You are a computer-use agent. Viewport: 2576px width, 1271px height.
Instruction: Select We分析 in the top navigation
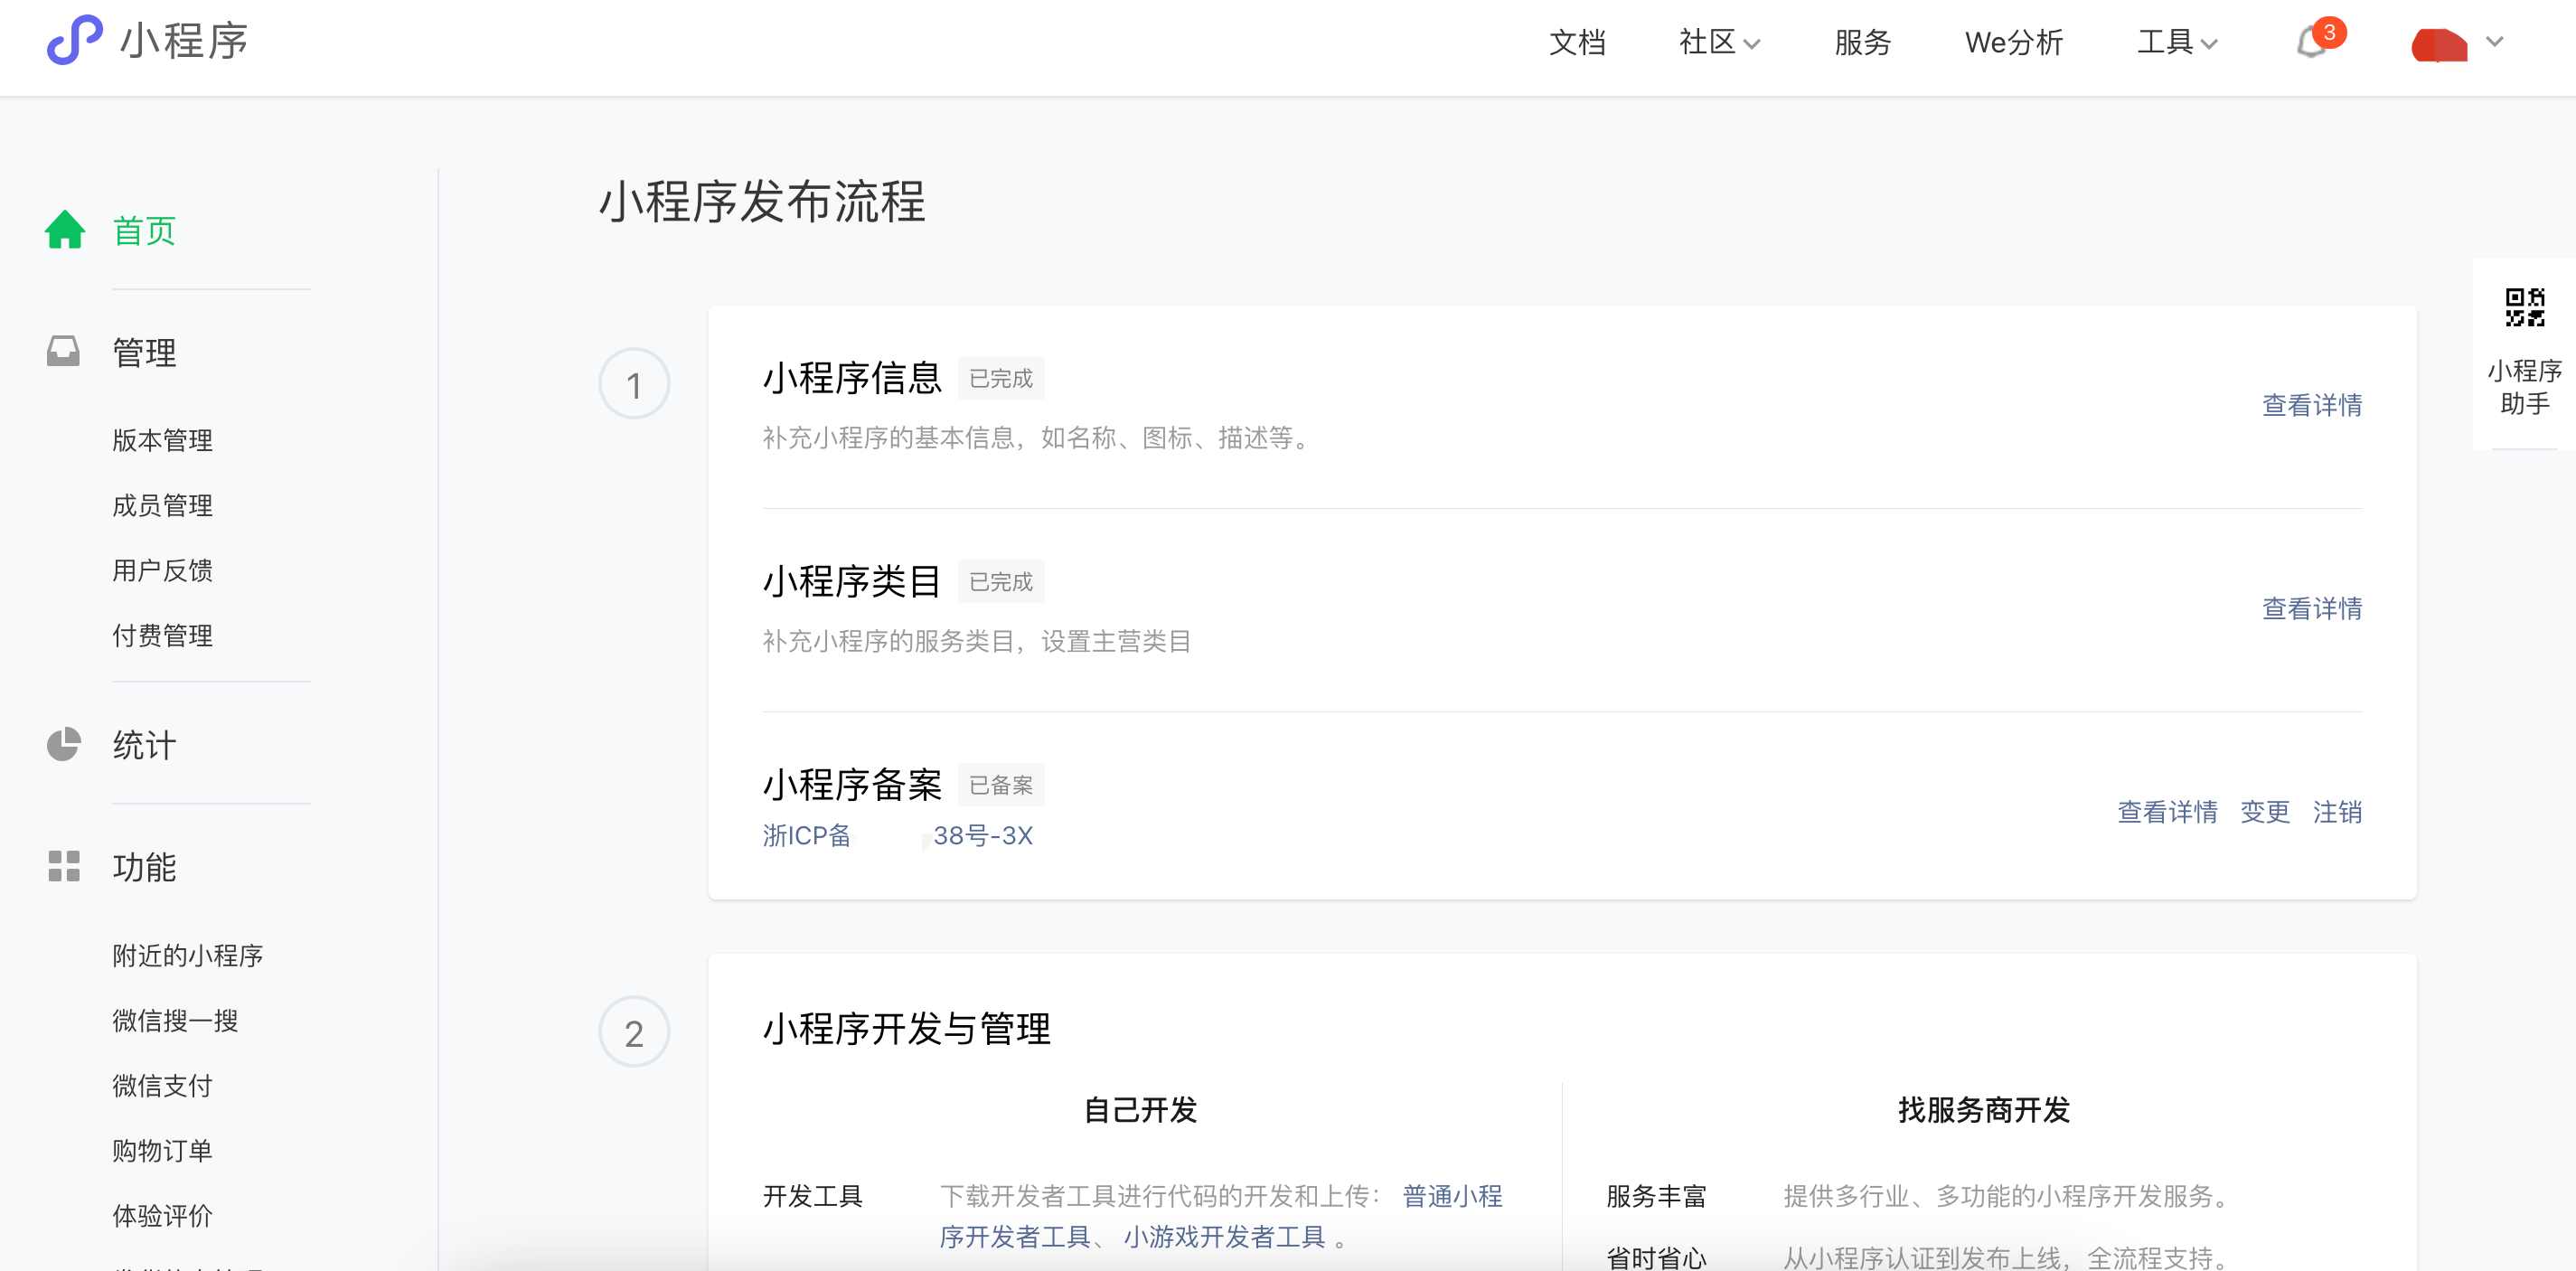2014,43
